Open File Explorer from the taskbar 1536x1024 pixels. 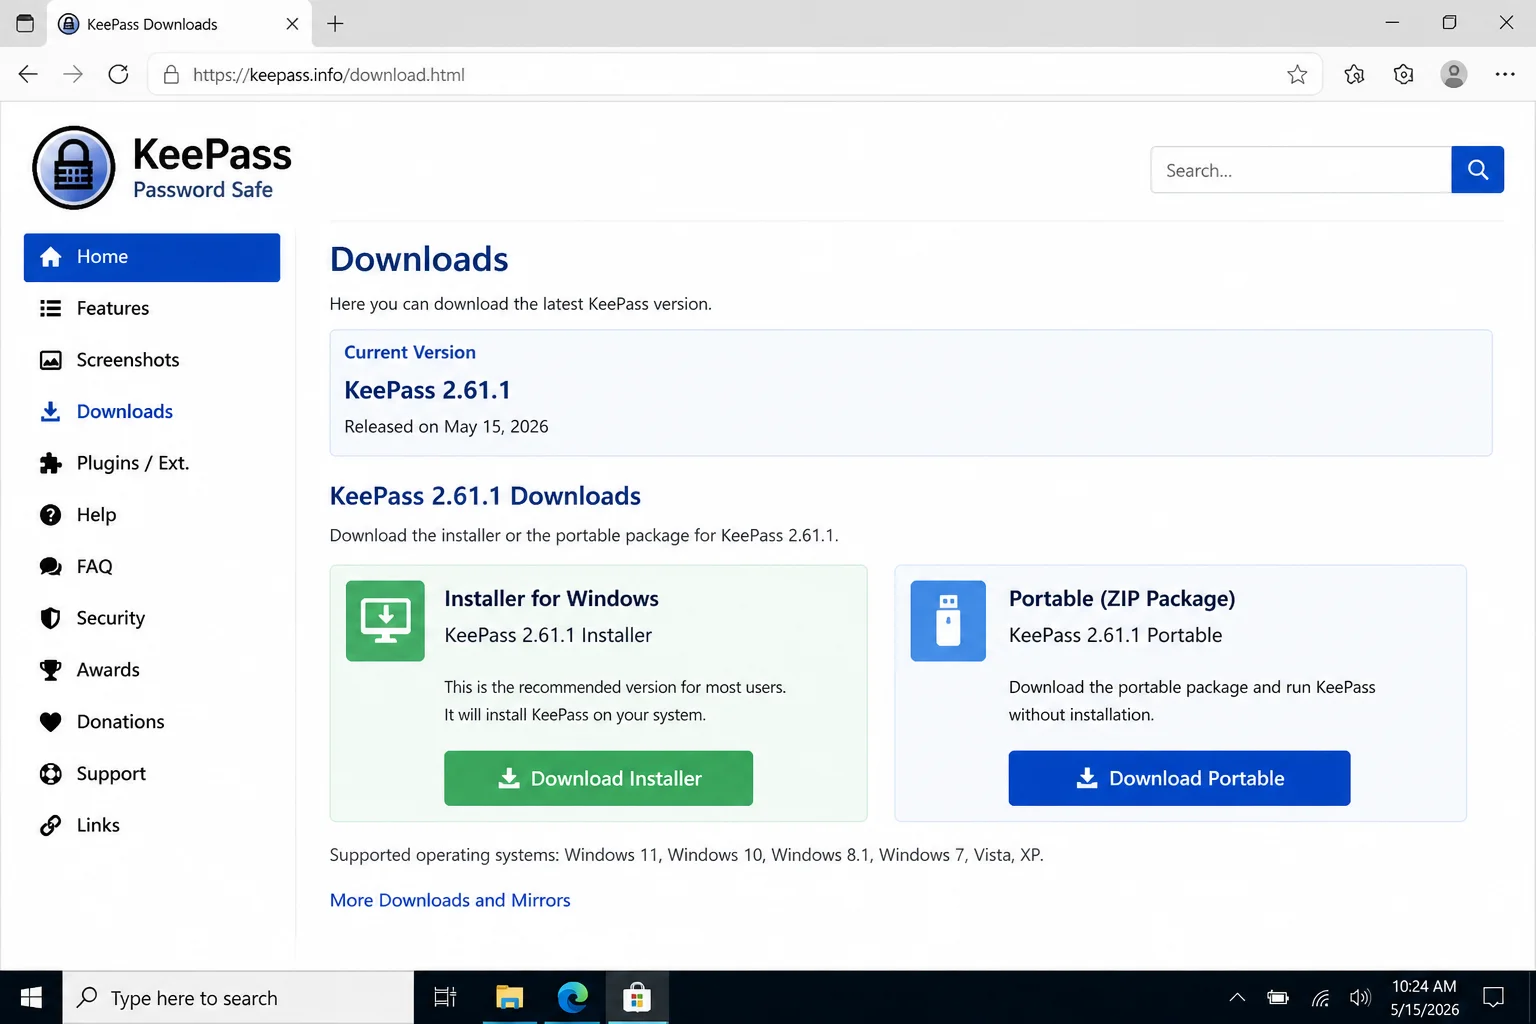pos(509,997)
